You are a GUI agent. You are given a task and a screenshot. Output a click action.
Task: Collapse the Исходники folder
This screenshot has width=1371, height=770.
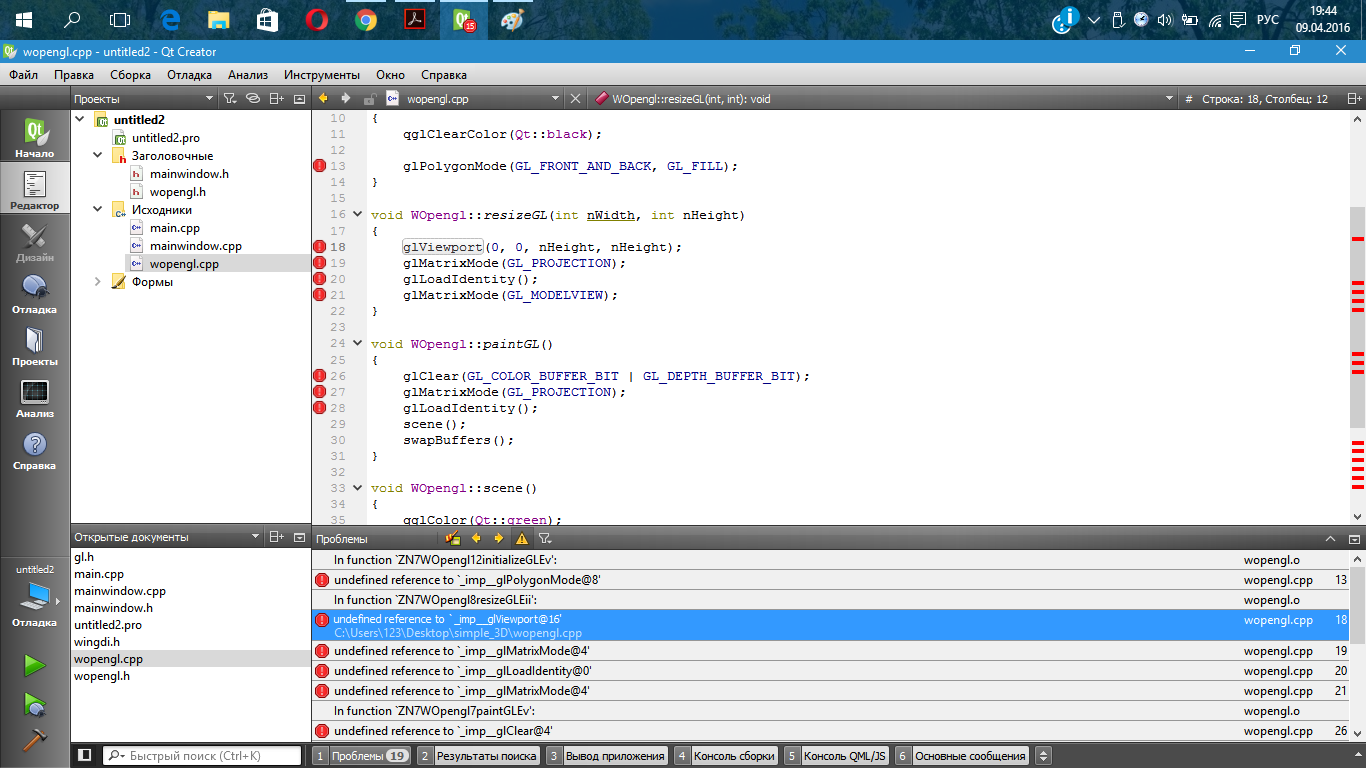[x=98, y=210]
